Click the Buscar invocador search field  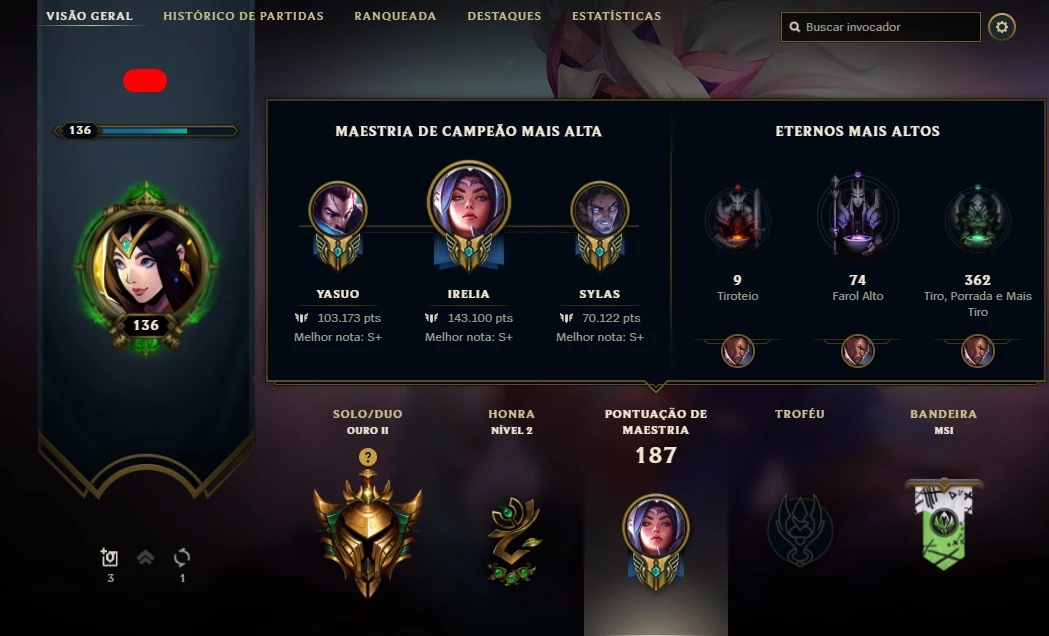(x=880, y=27)
